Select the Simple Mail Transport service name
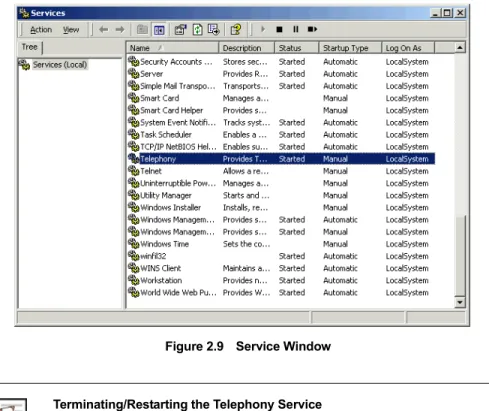 (178, 86)
